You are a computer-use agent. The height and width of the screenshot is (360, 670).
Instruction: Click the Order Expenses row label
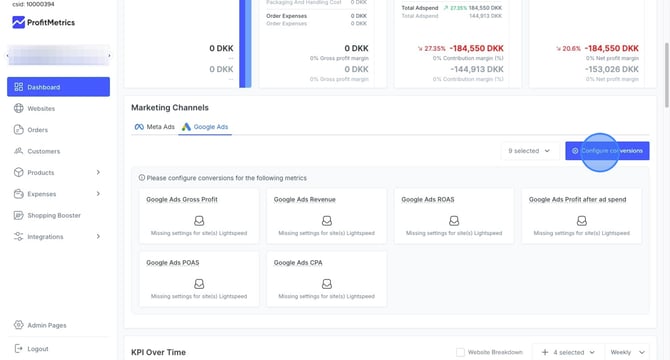click(286, 16)
